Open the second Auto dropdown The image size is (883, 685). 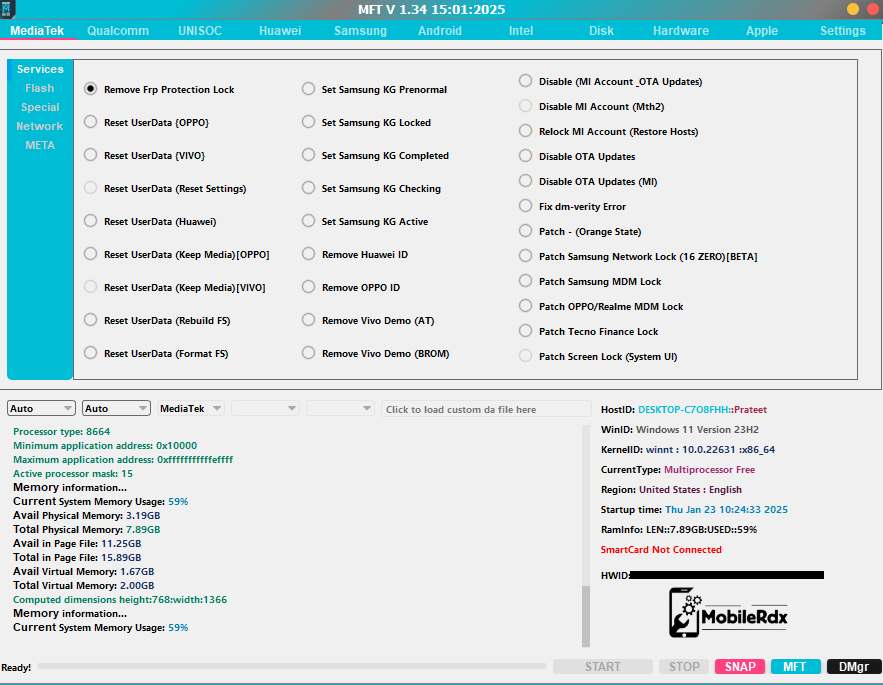[116, 408]
